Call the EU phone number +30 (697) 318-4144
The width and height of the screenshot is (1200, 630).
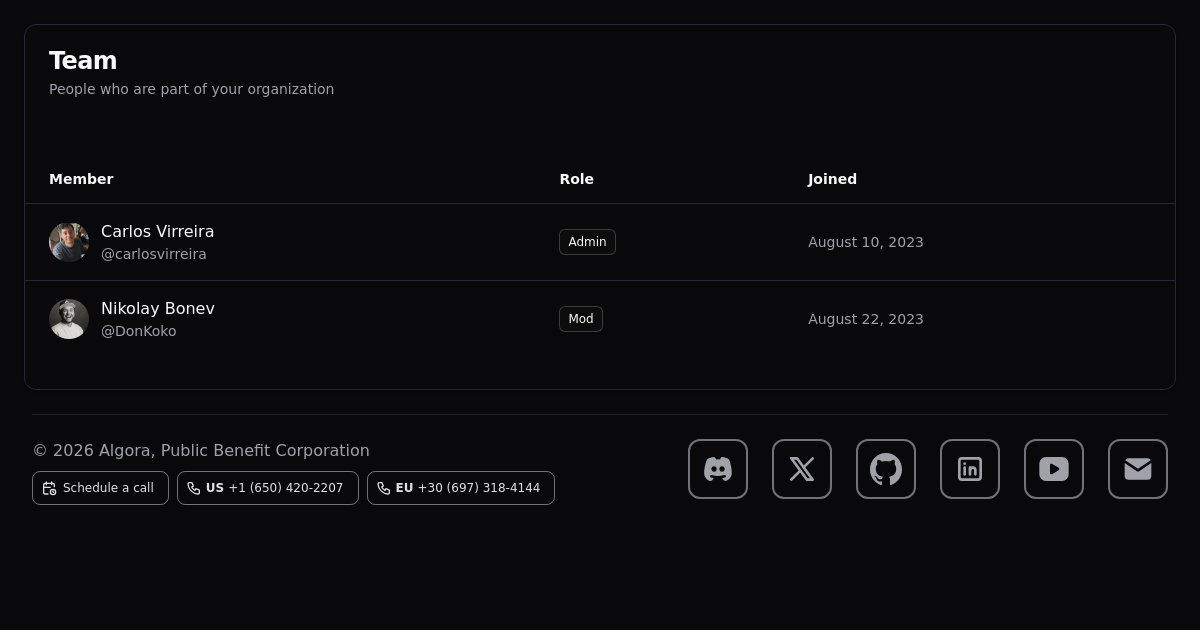(x=461, y=488)
